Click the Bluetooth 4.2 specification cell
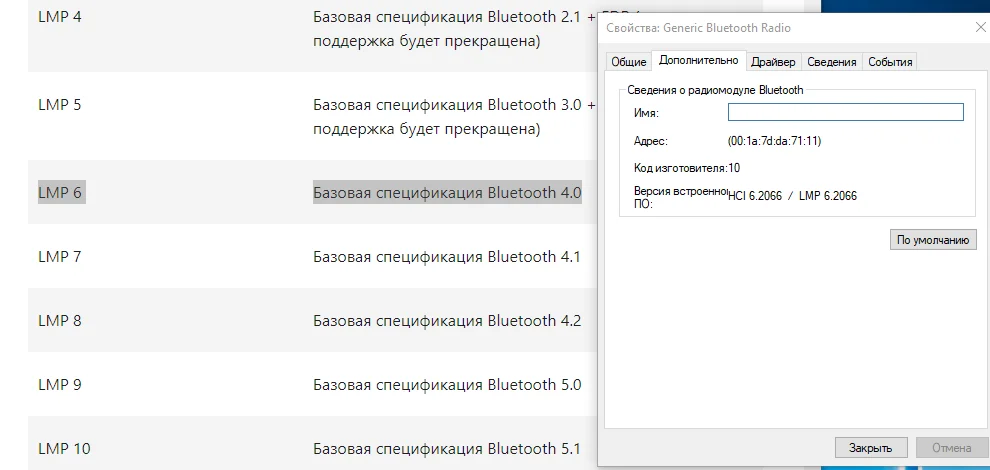This screenshot has height=470, width=990. [446, 321]
